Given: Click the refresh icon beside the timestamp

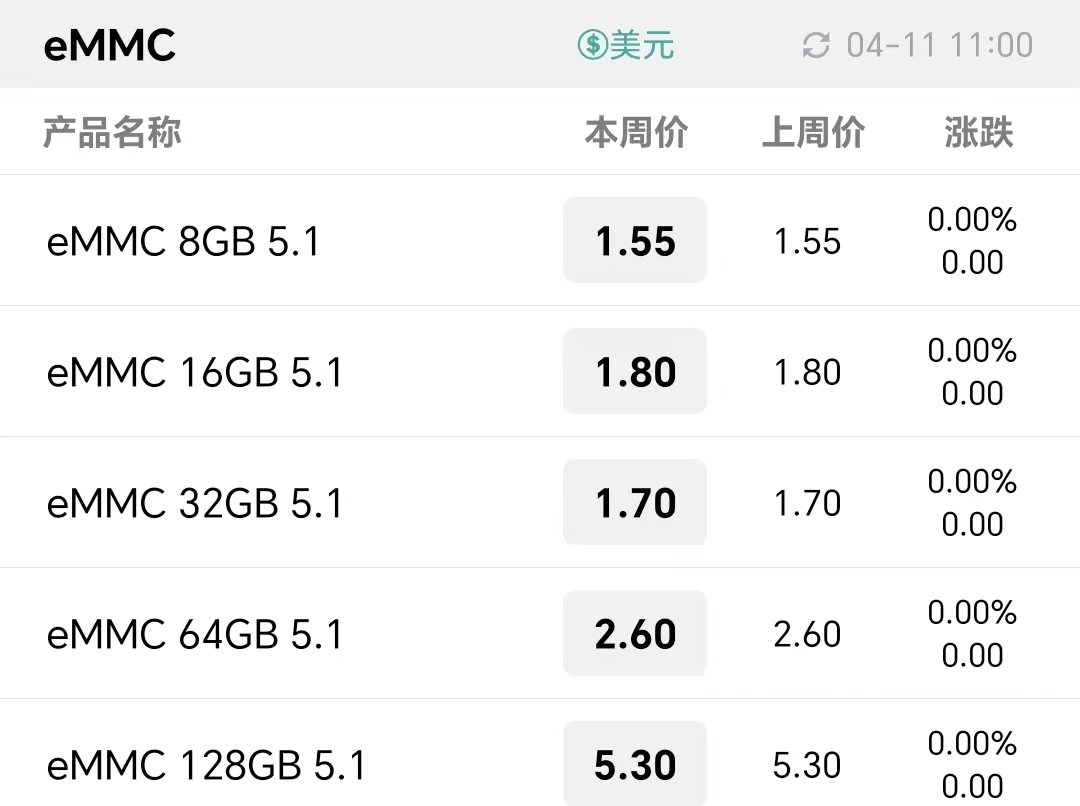Looking at the screenshot, I should click(816, 45).
